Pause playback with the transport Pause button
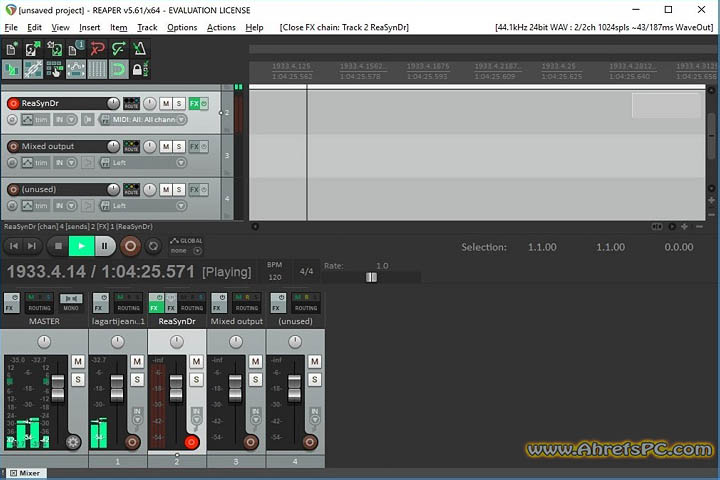Image resolution: width=720 pixels, height=480 pixels. pos(105,245)
